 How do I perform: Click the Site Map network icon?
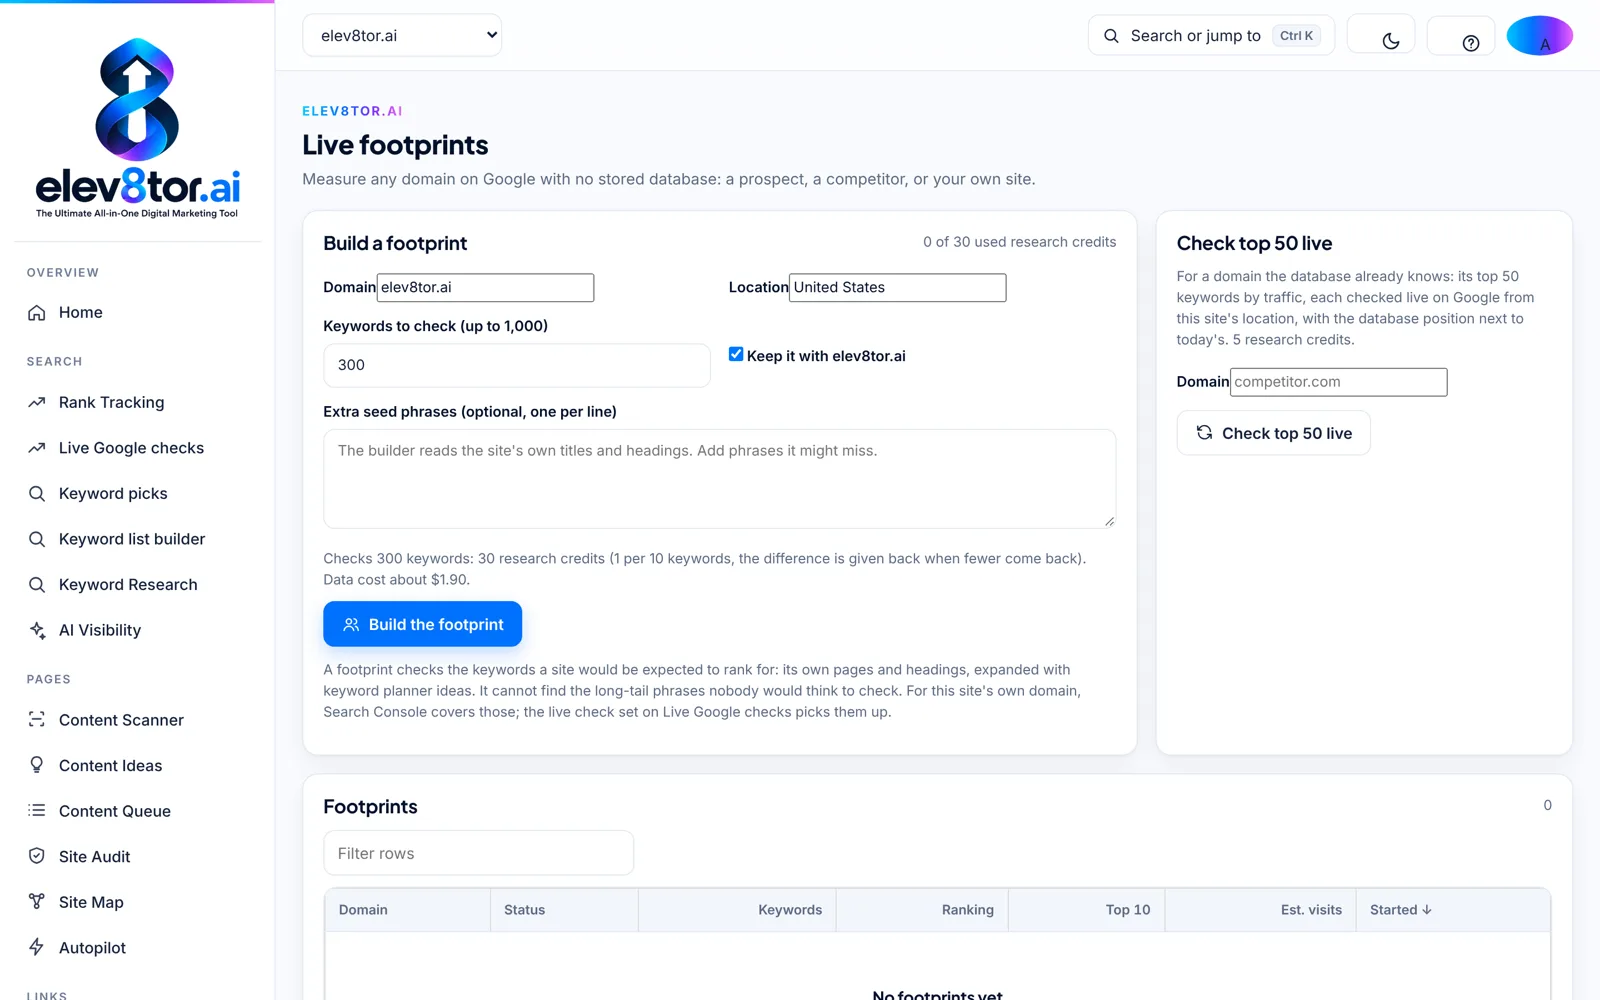pos(37,902)
